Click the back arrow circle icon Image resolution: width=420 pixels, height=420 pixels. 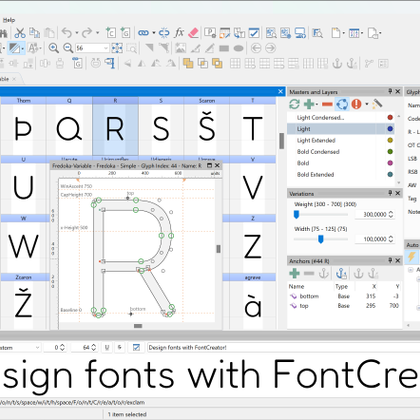click(256, 48)
